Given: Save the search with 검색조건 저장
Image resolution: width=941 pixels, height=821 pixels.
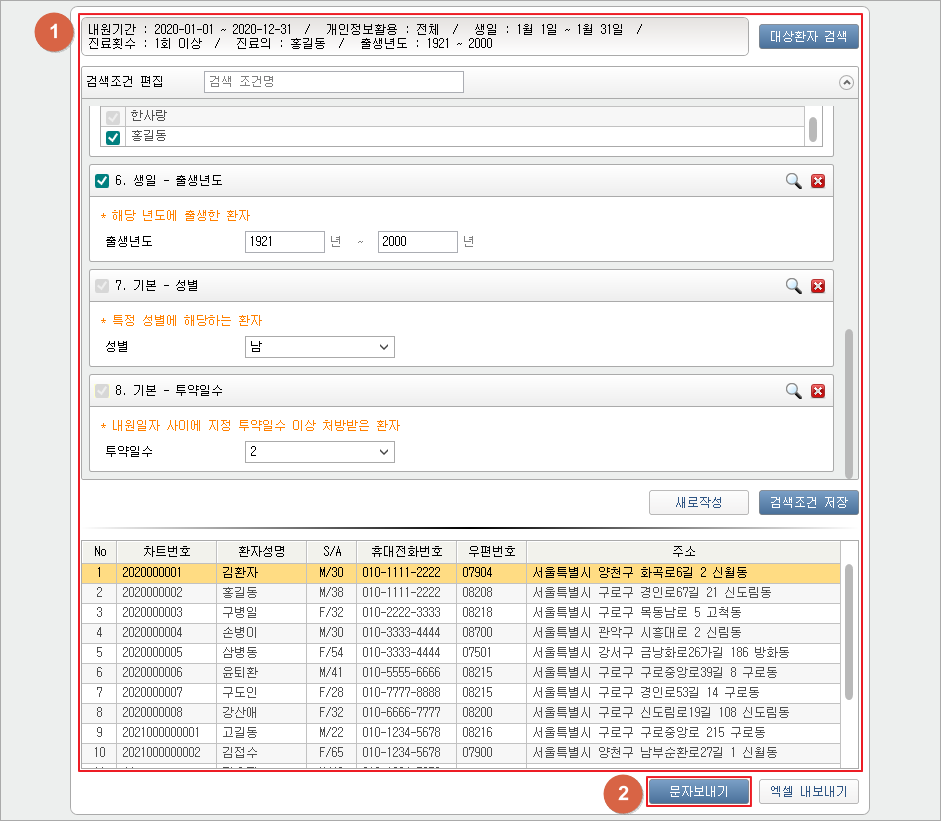Looking at the screenshot, I should click(808, 502).
